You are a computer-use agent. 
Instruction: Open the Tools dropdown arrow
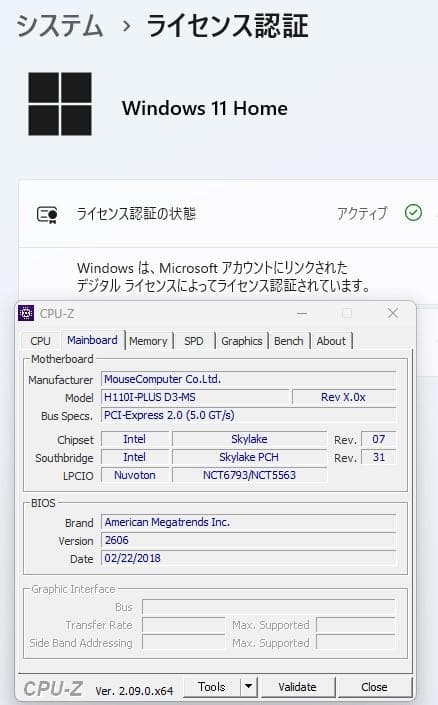[248, 687]
